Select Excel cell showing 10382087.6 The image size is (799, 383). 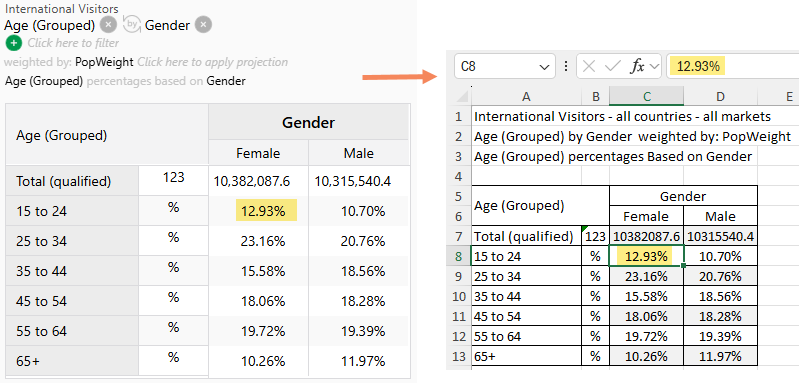coord(647,236)
